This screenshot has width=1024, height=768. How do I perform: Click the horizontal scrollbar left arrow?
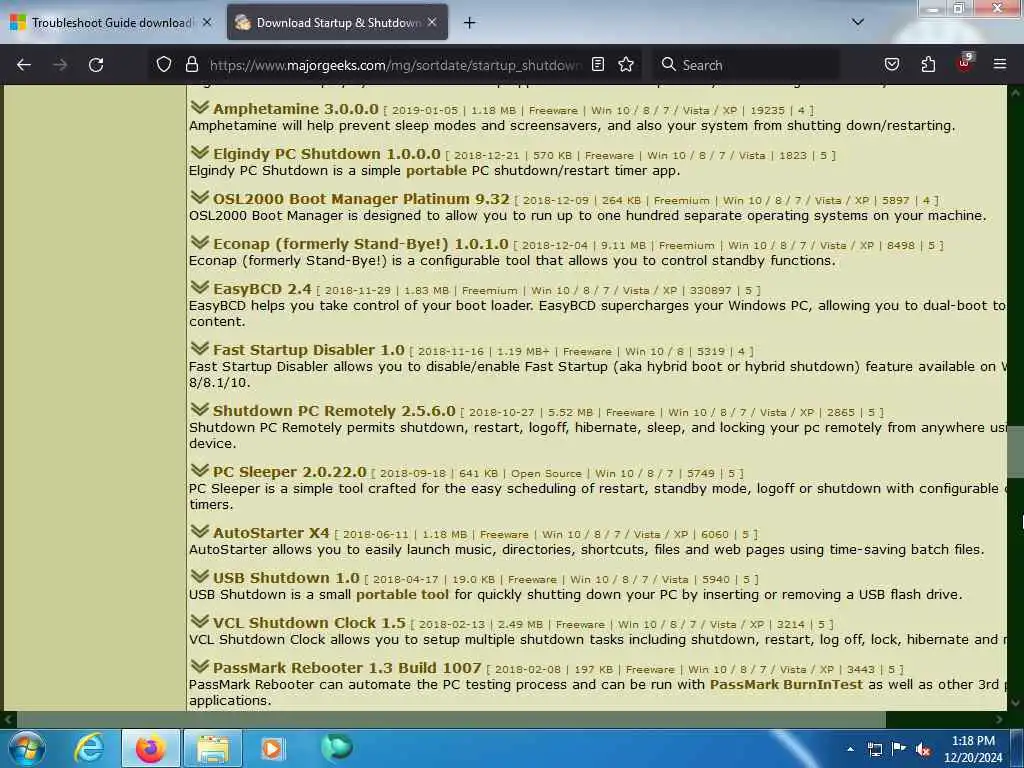pyautogui.click(x=8, y=720)
